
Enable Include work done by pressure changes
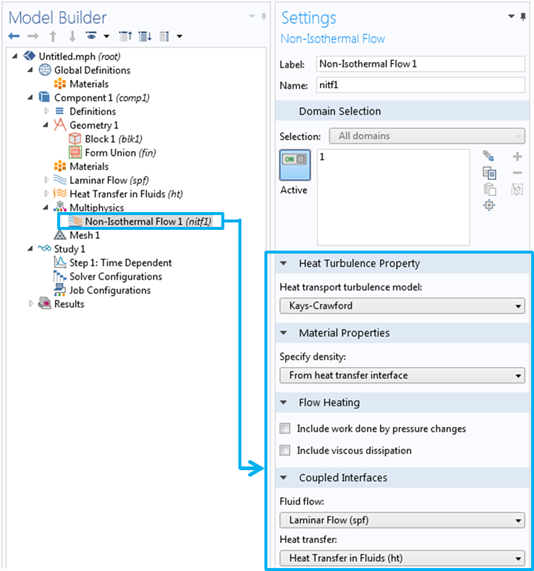pos(285,428)
